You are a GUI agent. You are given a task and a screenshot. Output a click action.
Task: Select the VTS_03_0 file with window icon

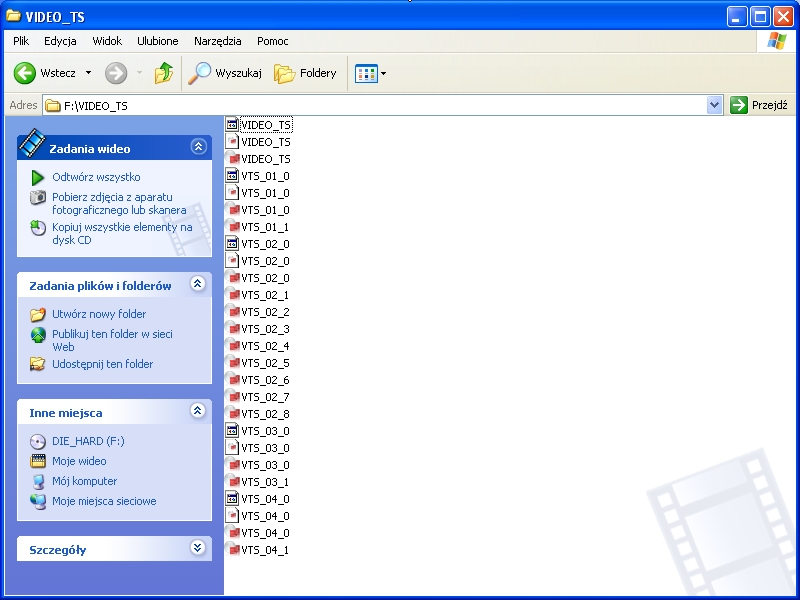tap(258, 431)
